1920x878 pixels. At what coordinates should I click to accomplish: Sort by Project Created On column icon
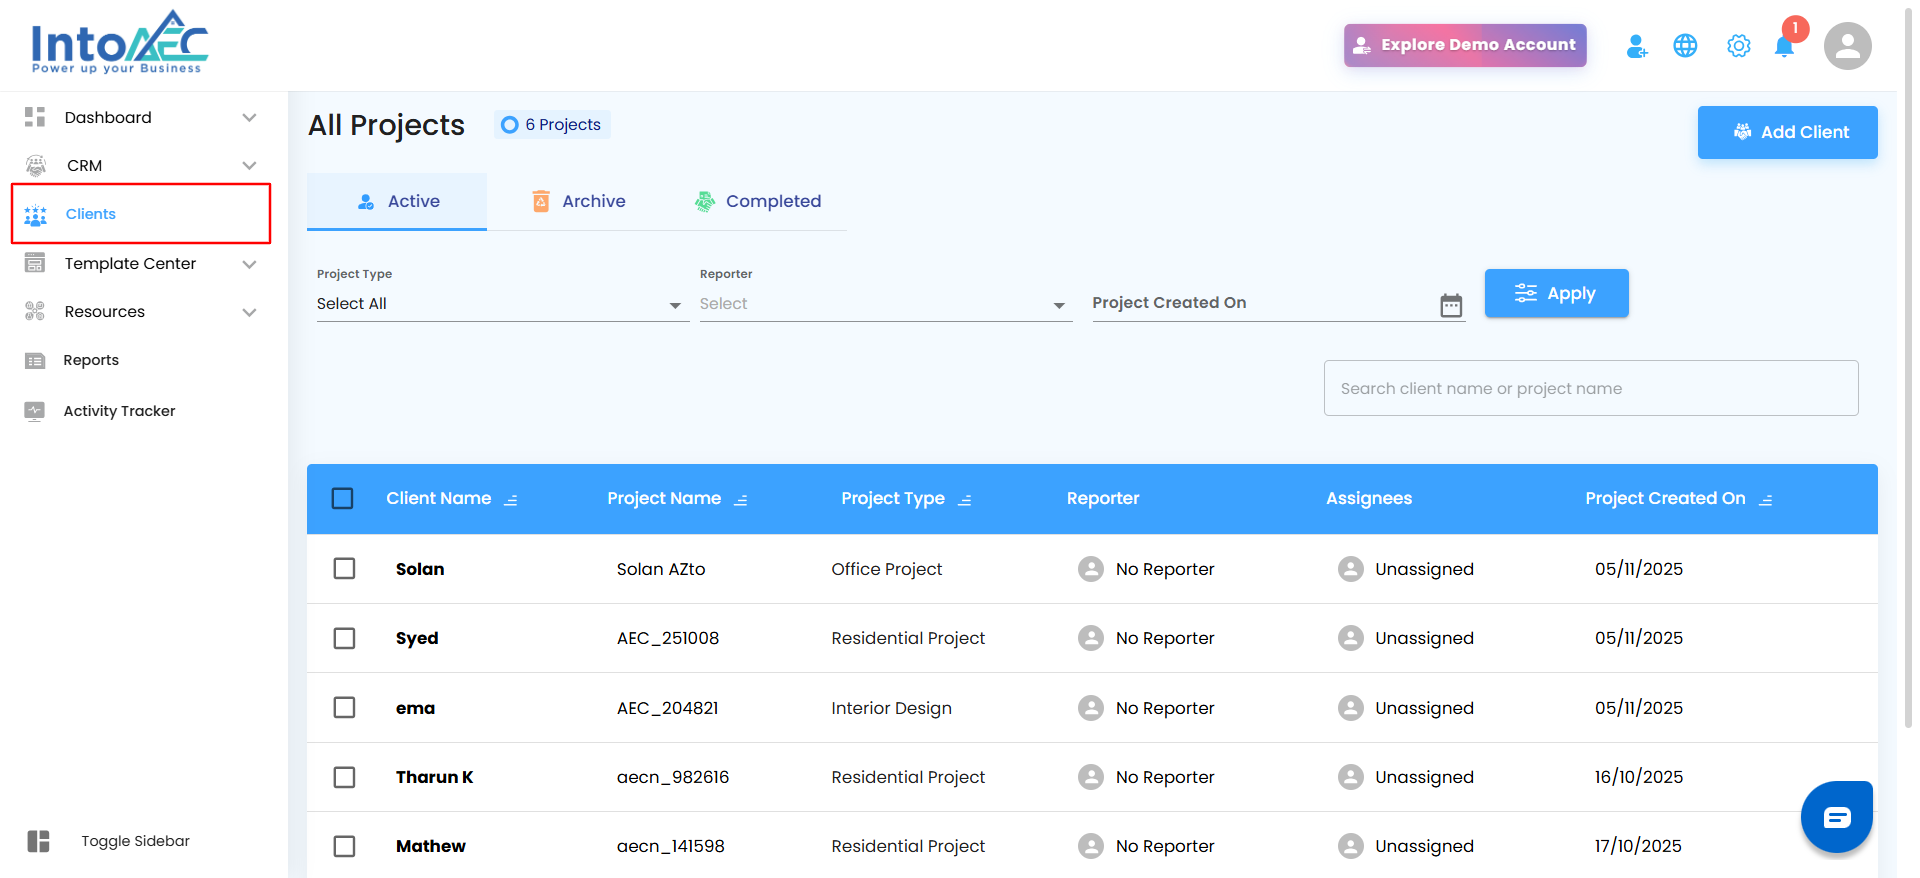click(1766, 500)
